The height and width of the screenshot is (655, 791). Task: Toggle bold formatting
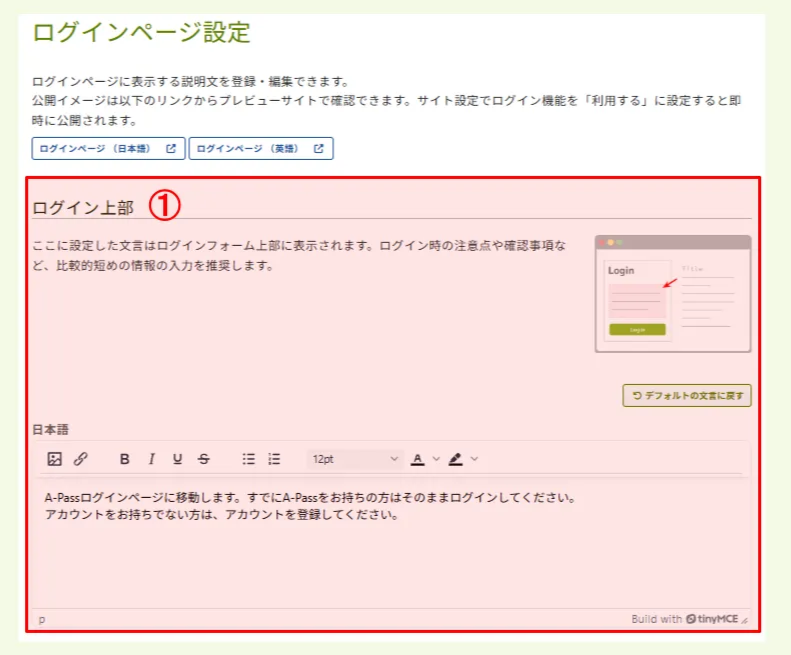(125, 459)
